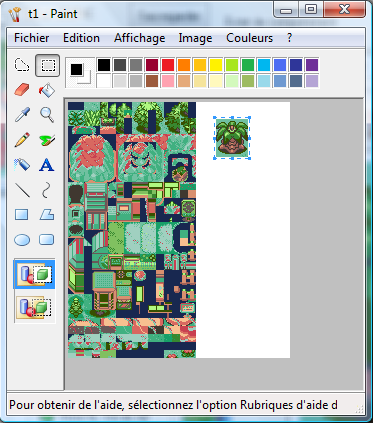The image size is (373, 423).
Task: Open the Fichier menu
Action: point(32,38)
